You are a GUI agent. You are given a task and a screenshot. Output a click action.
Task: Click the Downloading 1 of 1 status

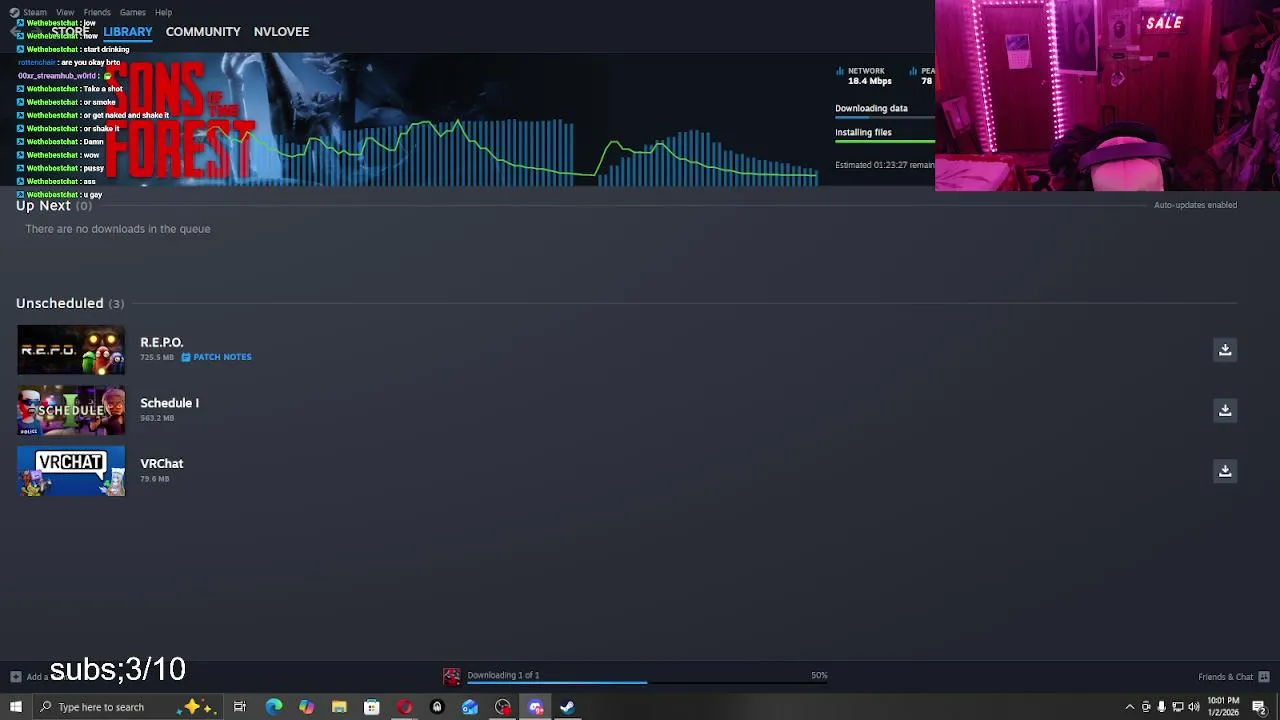503,675
